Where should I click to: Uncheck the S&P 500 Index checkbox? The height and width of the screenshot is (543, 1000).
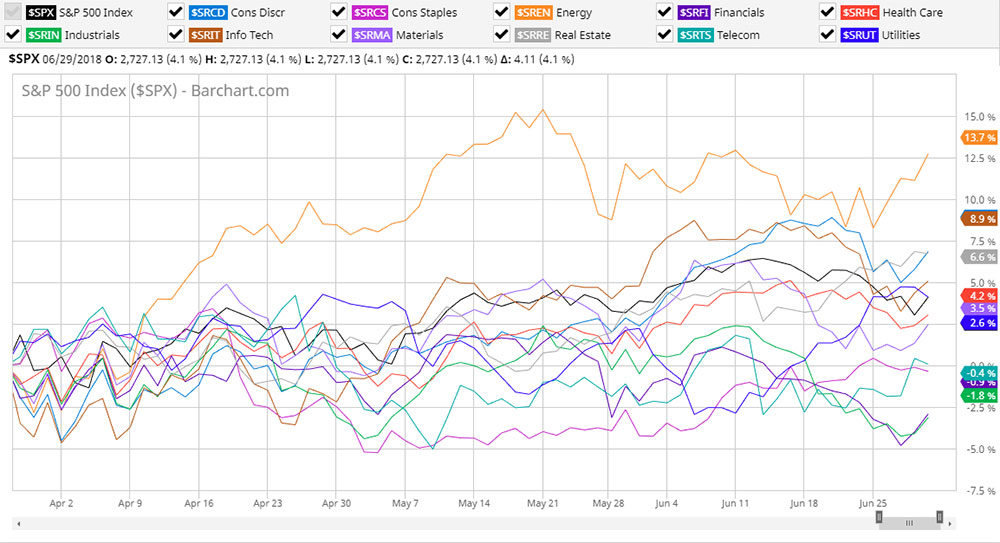click(x=14, y=12)
